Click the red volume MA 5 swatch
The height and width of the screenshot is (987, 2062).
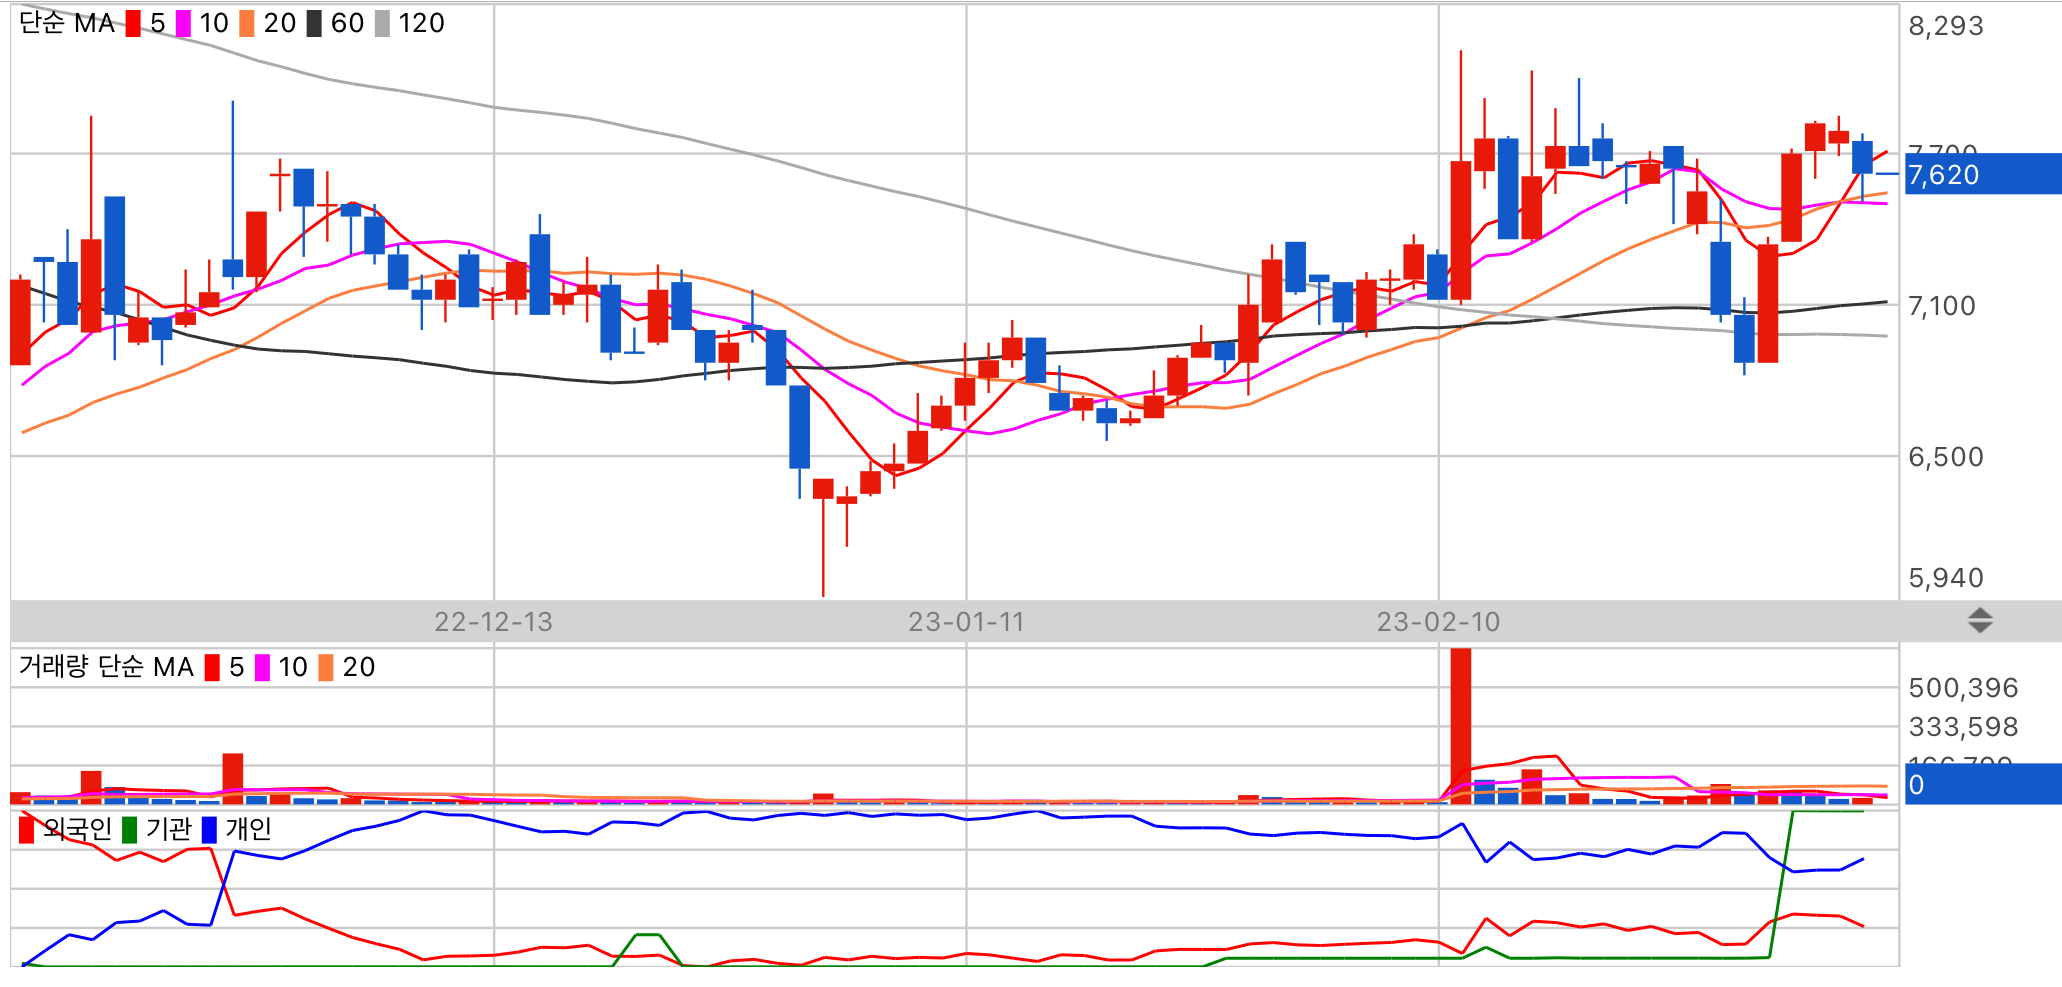212,667
